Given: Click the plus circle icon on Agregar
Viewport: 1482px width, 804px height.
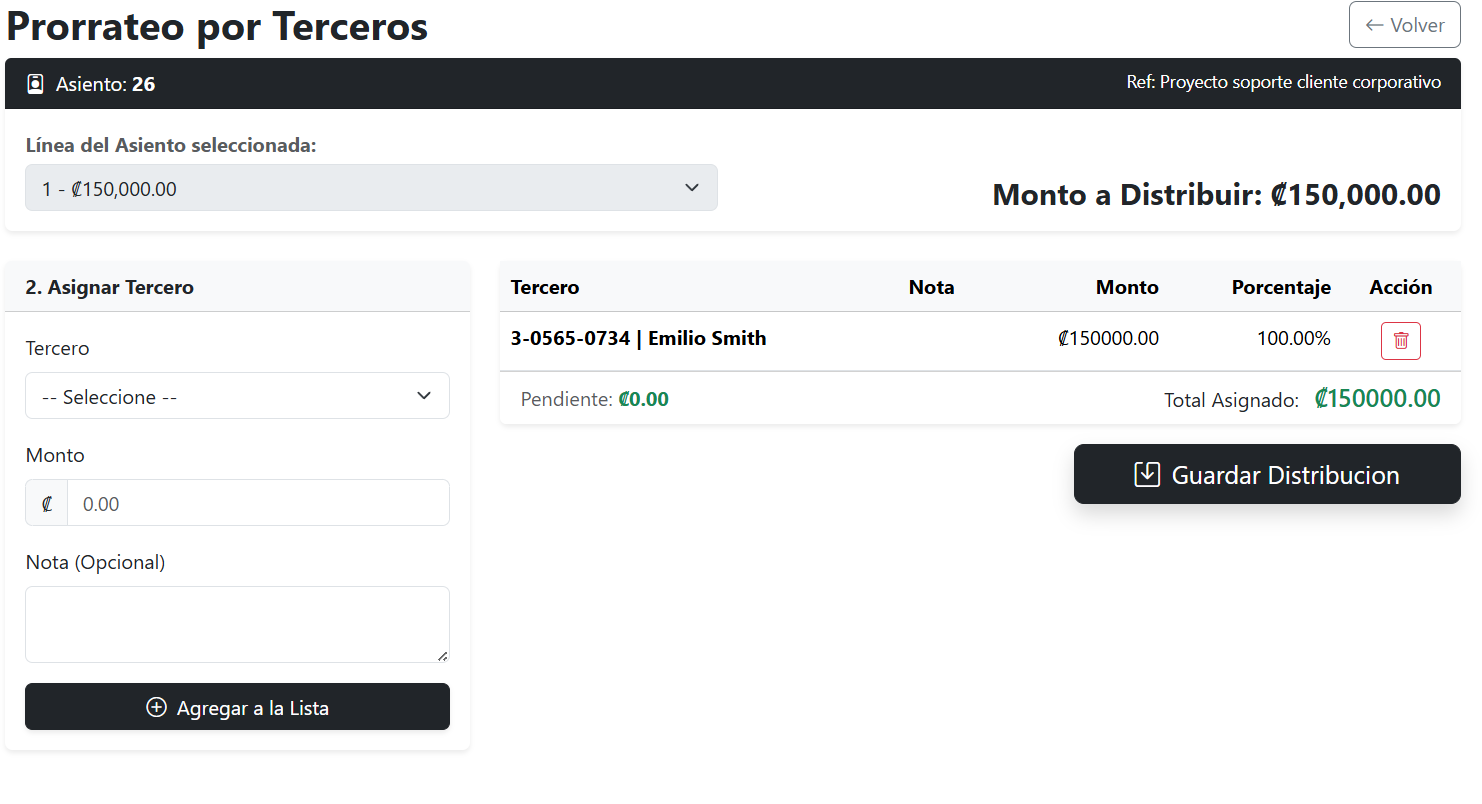Looking at the screenshot, I should (156, 708).
